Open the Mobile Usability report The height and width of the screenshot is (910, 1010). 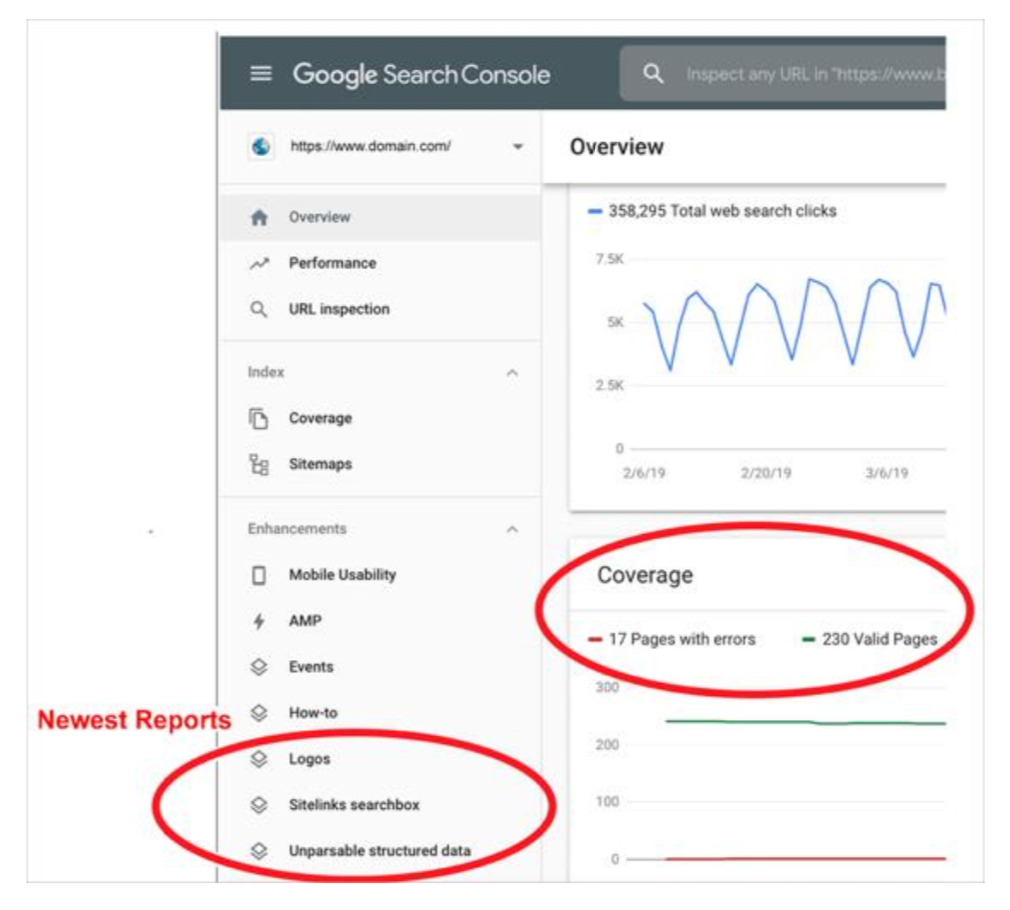[381, 575]
